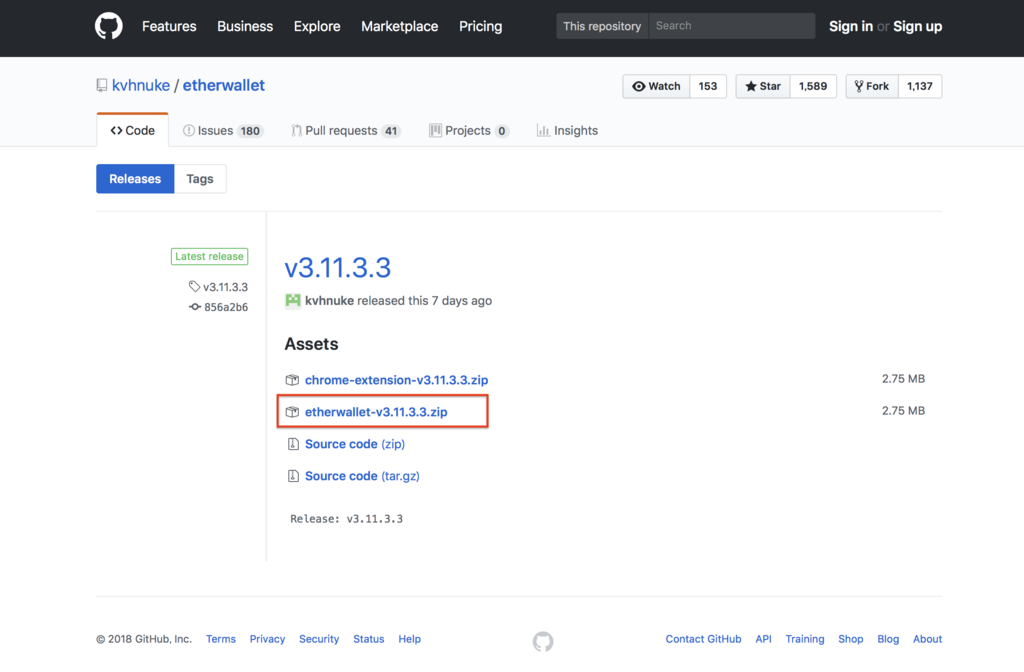Click the Watch button
This screenshot has height=672, width=1024.
pos(656,86)
